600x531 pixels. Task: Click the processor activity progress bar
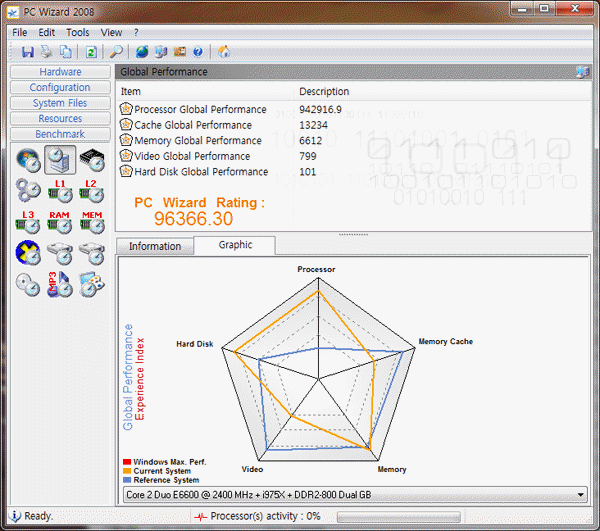[x=399, y=517]
